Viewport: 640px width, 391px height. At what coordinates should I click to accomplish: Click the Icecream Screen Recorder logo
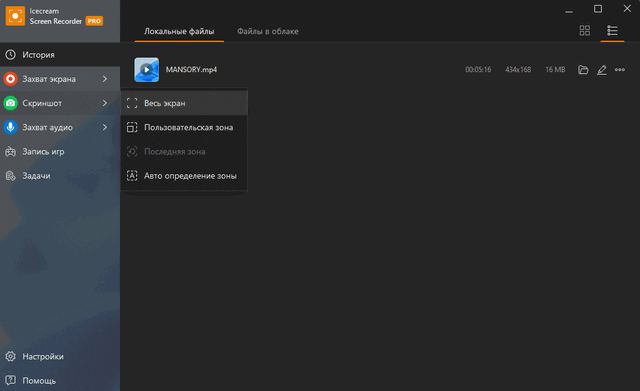pyautogui.click(x=15, y=16)
